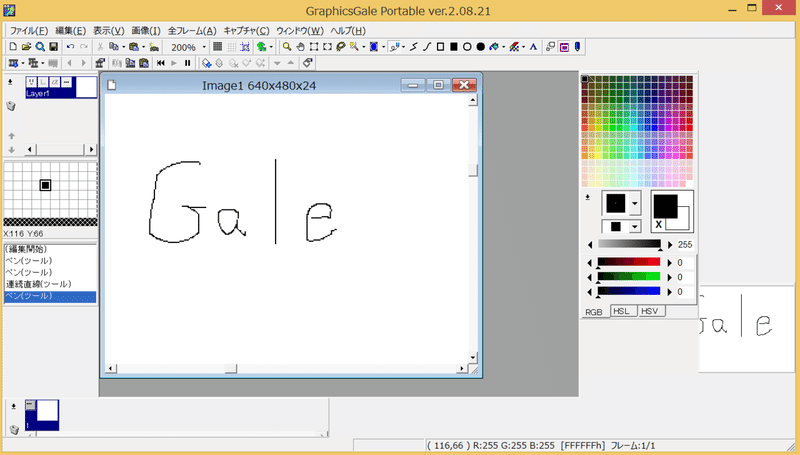Viewport: 800px width, 455px height.
Task: Select the Curve tool
Action: 427,47
